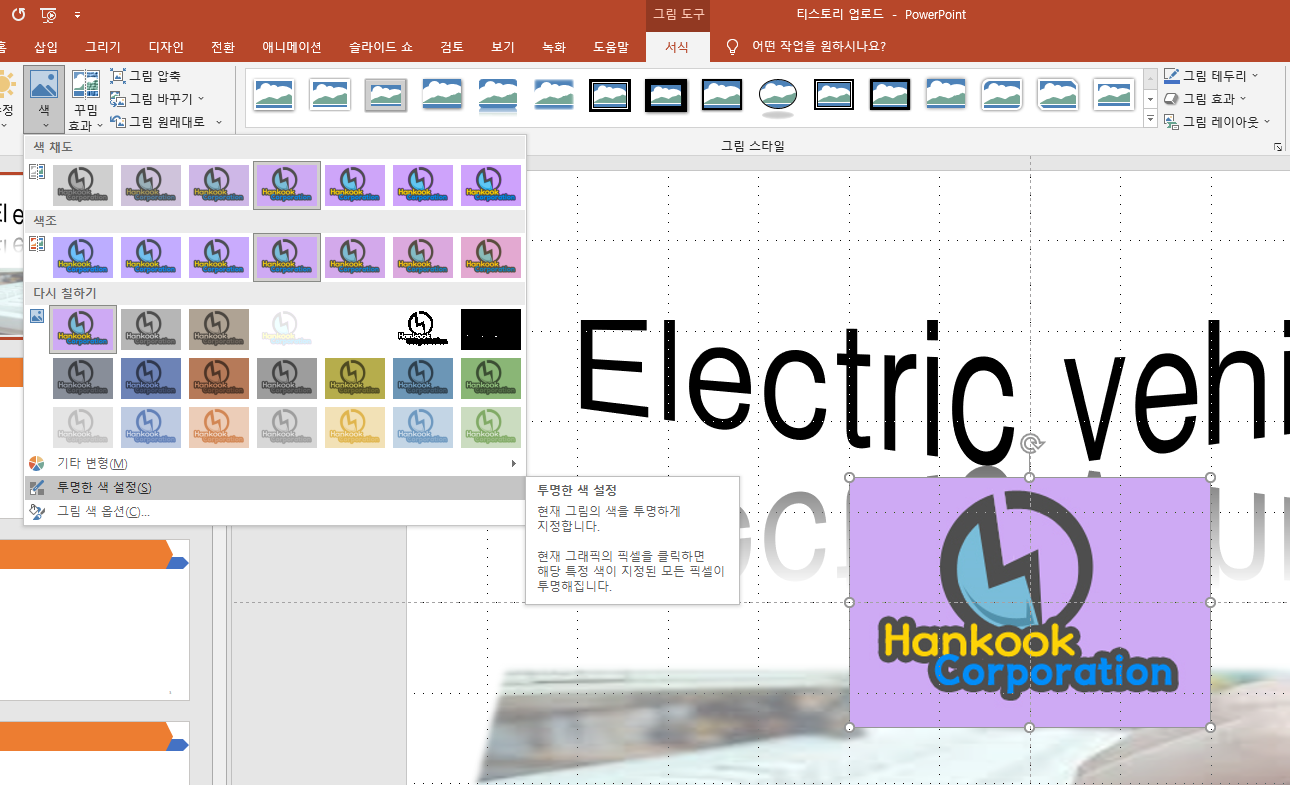
Task: Open the 전환 tab
Action: [223, 47]
